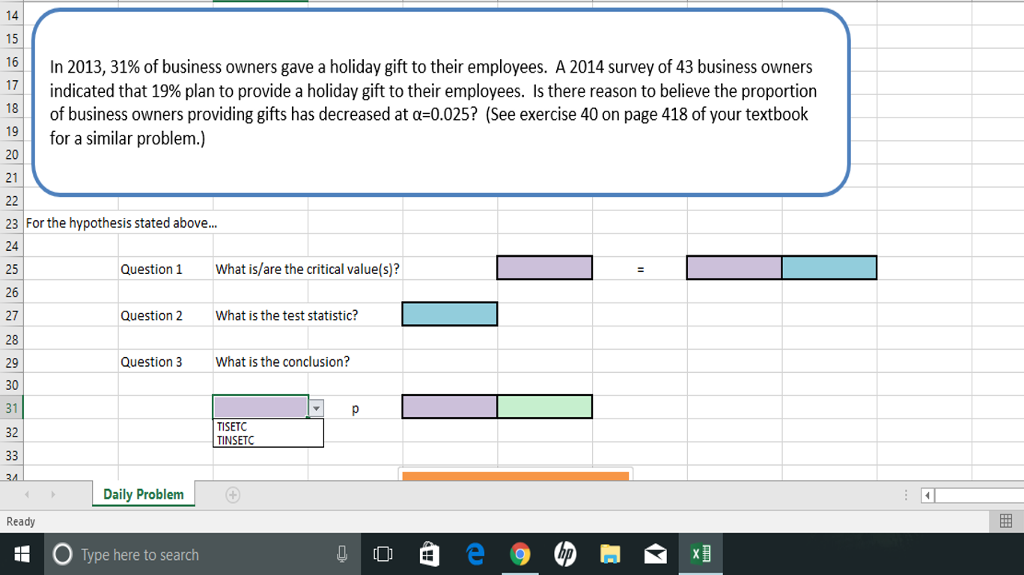
Task: Open Google Chrome from taskbar
Action: [x=520, y=555]
